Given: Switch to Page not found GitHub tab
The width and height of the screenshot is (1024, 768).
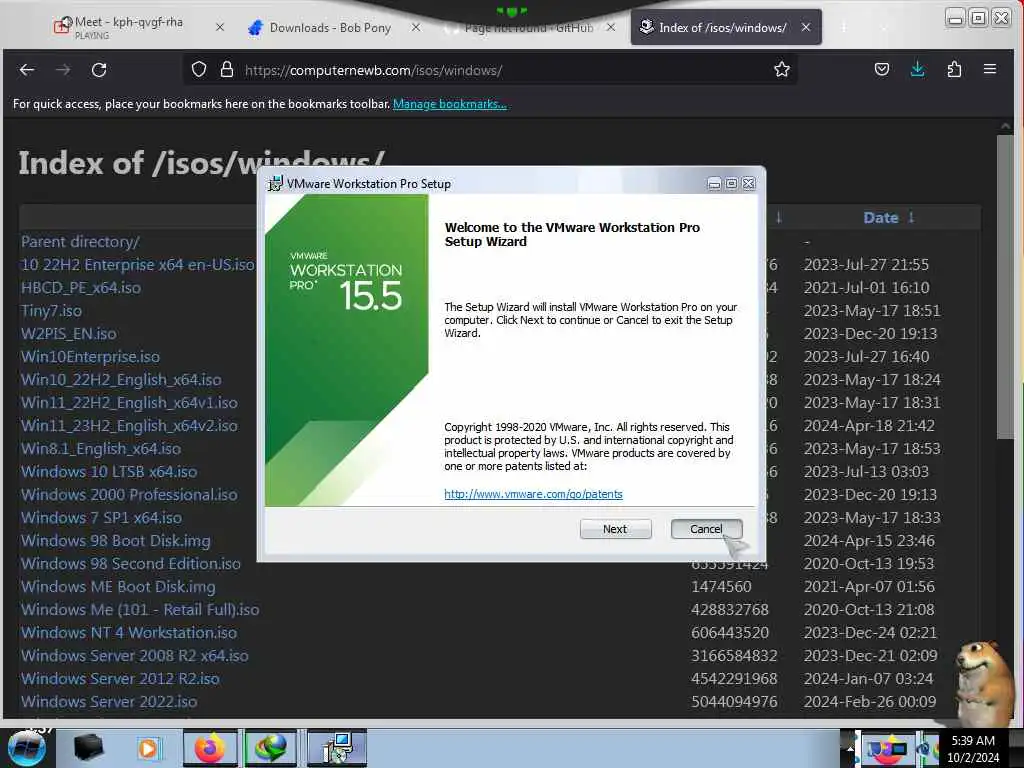Looking at the screenshot, I should pos(528,27).
